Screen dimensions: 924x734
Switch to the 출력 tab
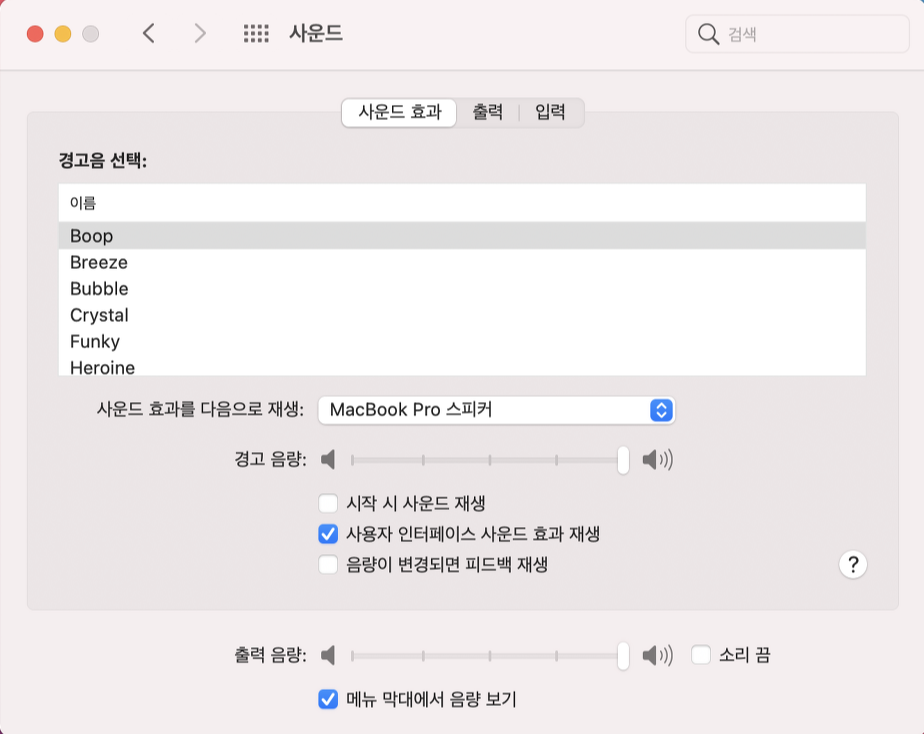pyautogui.click(x=488, y=112)
